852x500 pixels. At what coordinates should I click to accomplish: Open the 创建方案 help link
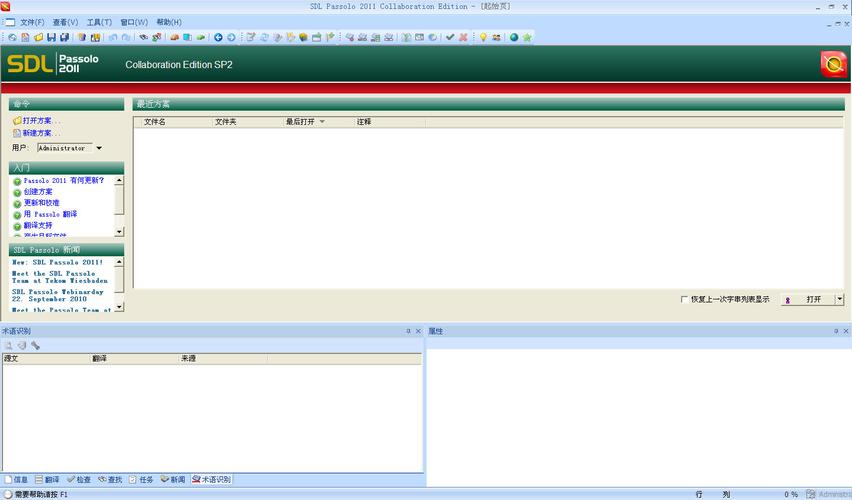click(x=38, y=192)
